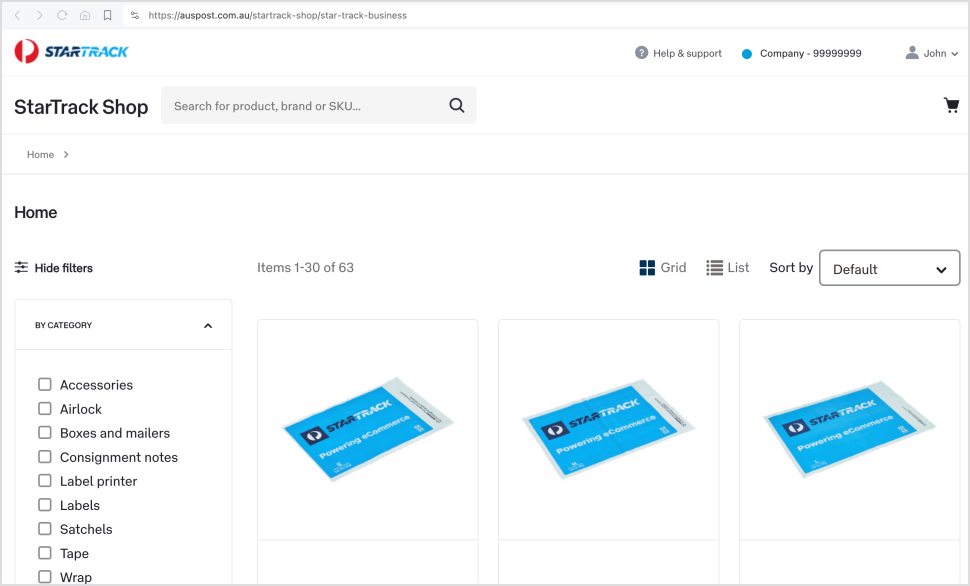Click the StarTrack logo
This screenshot has height=586, width=970.
pyautogui.click(x=71, y=51)
